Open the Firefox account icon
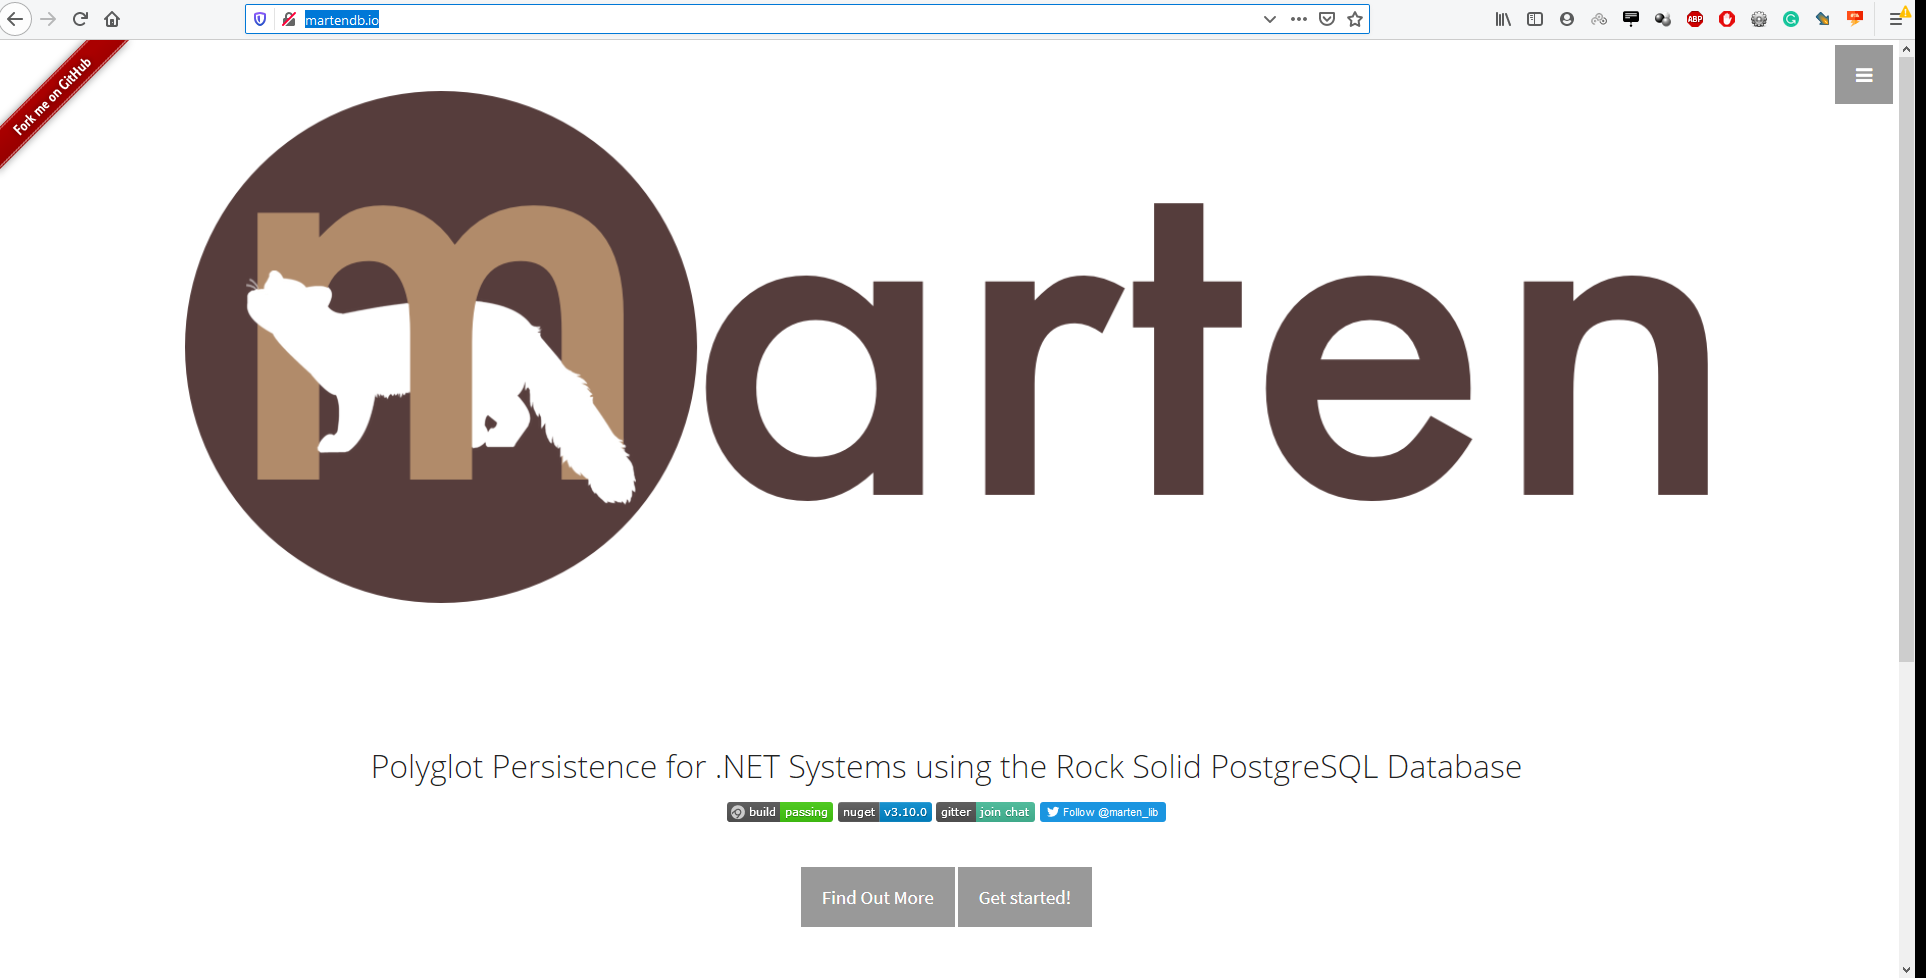Image resolution: width=1926 pixels, height=978 pixels. [1567, 19]
